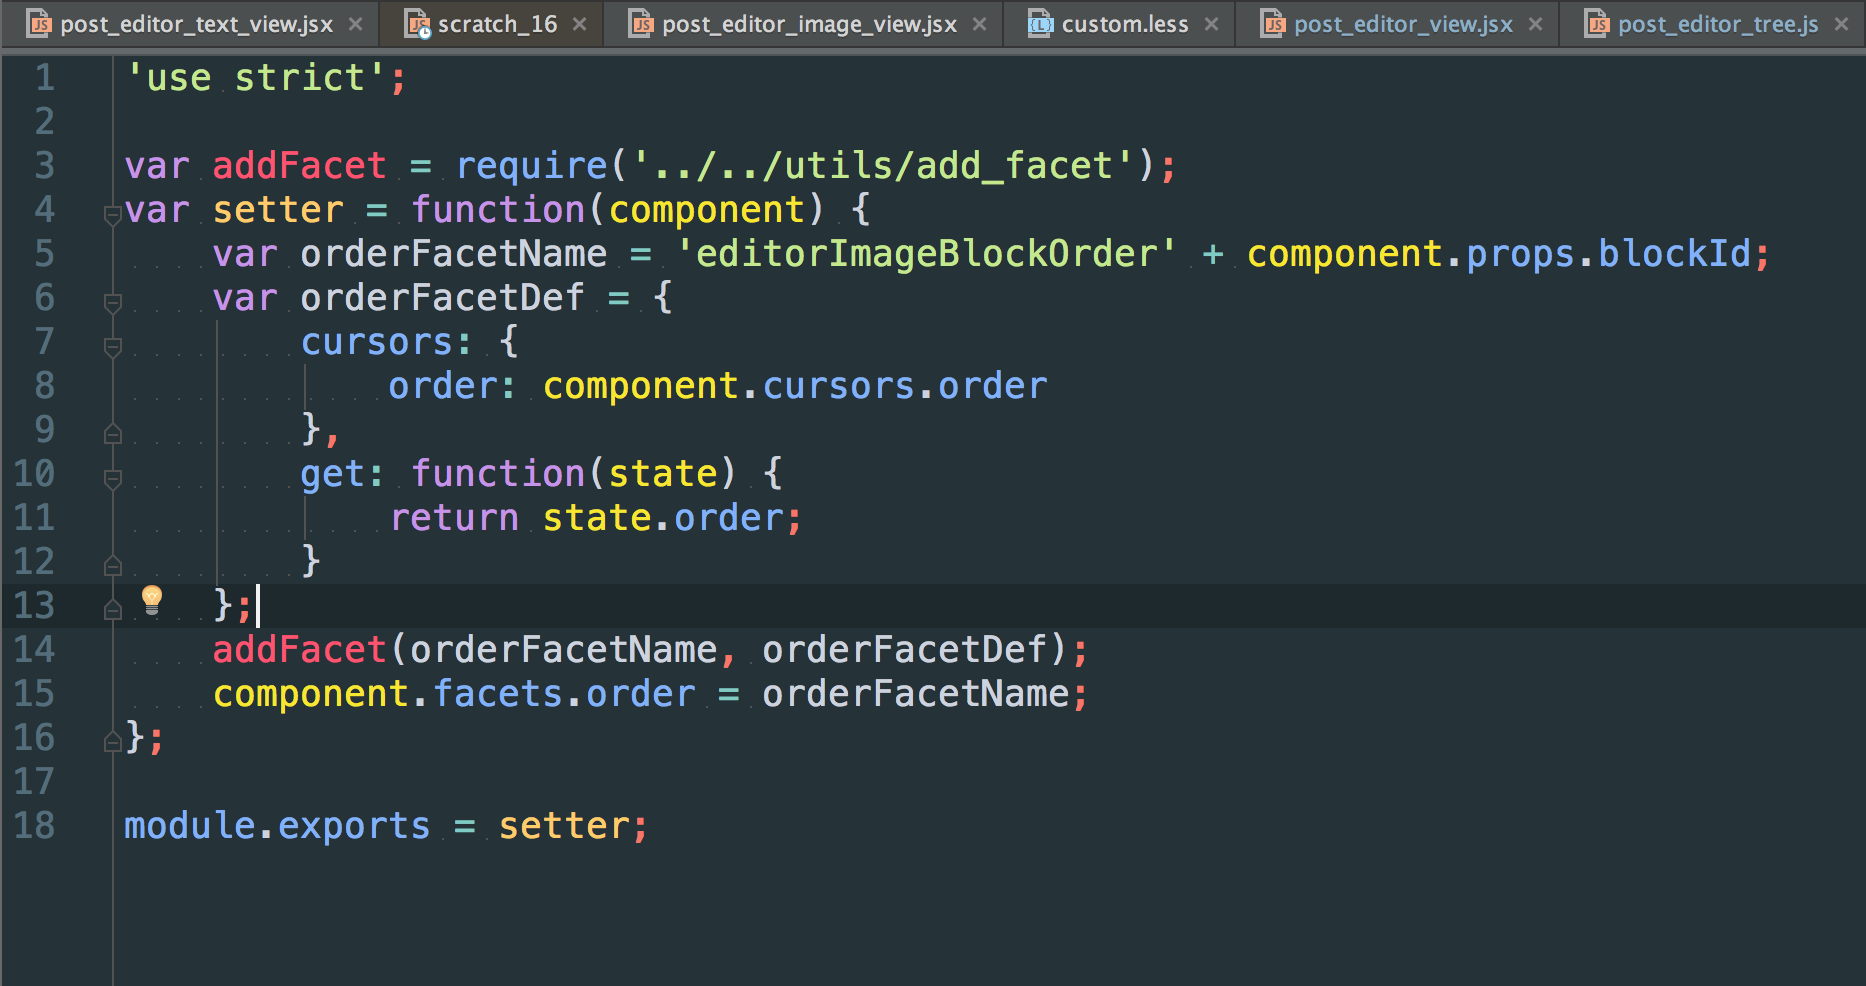Screen dimensions: 1866x986
Task: Collapse the cursors block fold at line 7
Action: tap(113, 345)
